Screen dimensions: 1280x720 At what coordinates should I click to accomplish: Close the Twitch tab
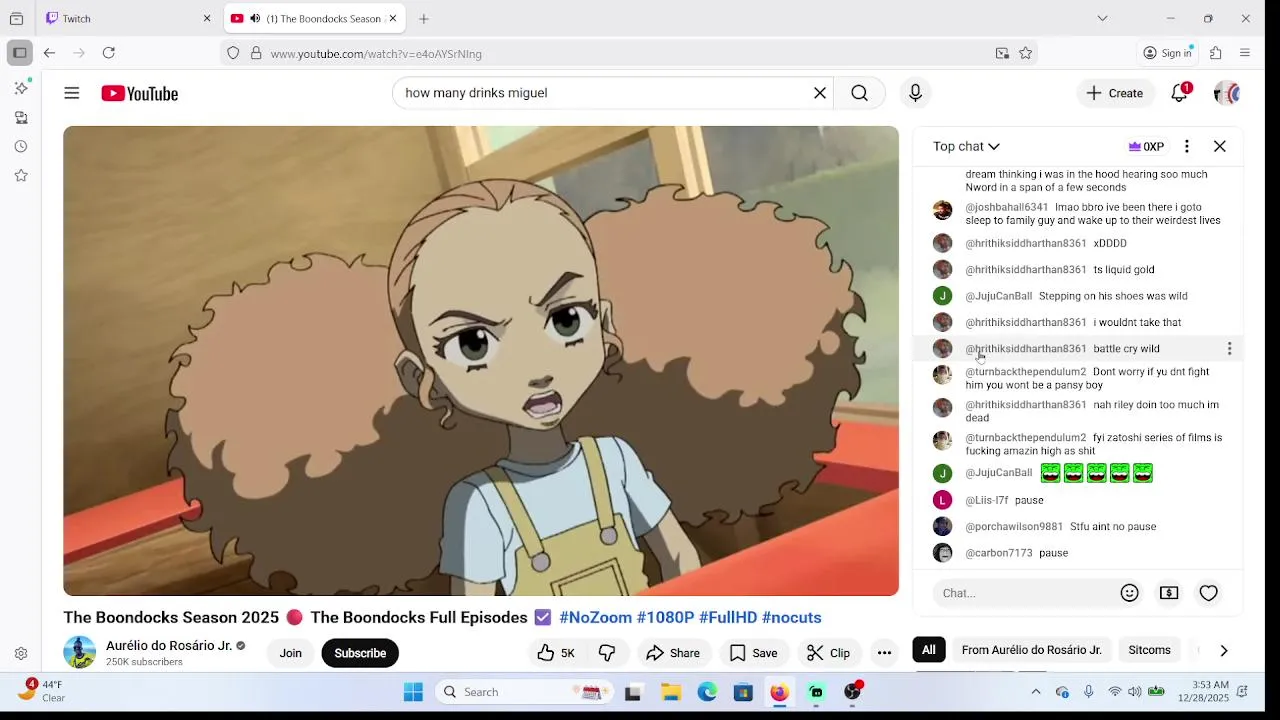tap(207, 18)
